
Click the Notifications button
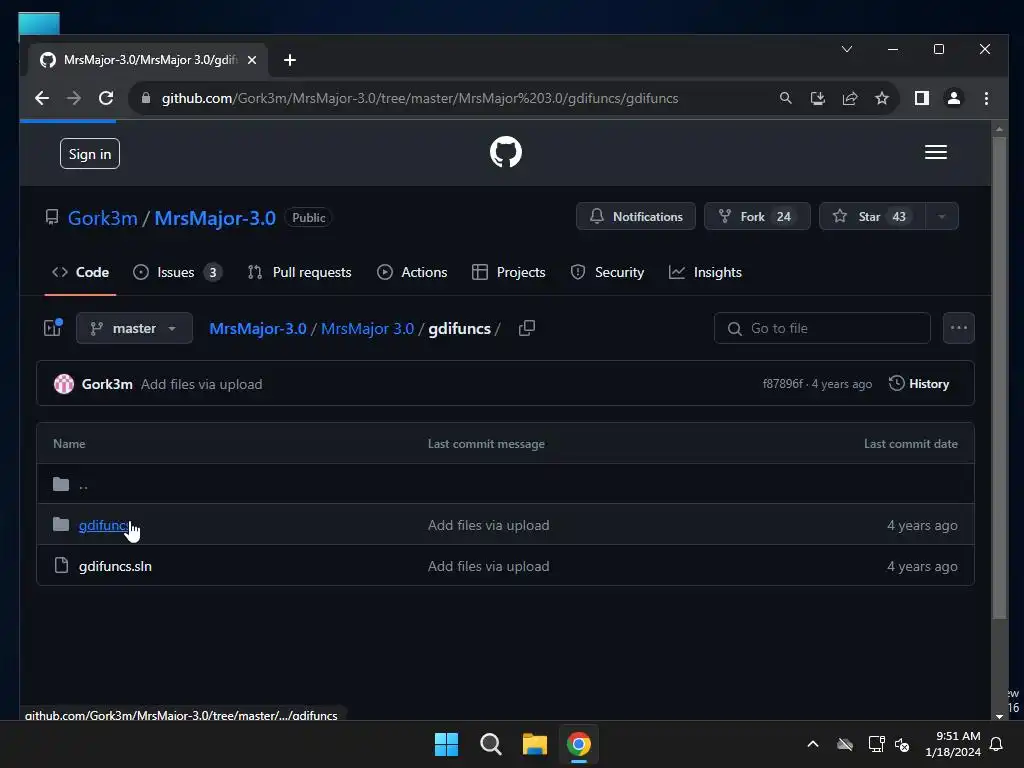635,217
